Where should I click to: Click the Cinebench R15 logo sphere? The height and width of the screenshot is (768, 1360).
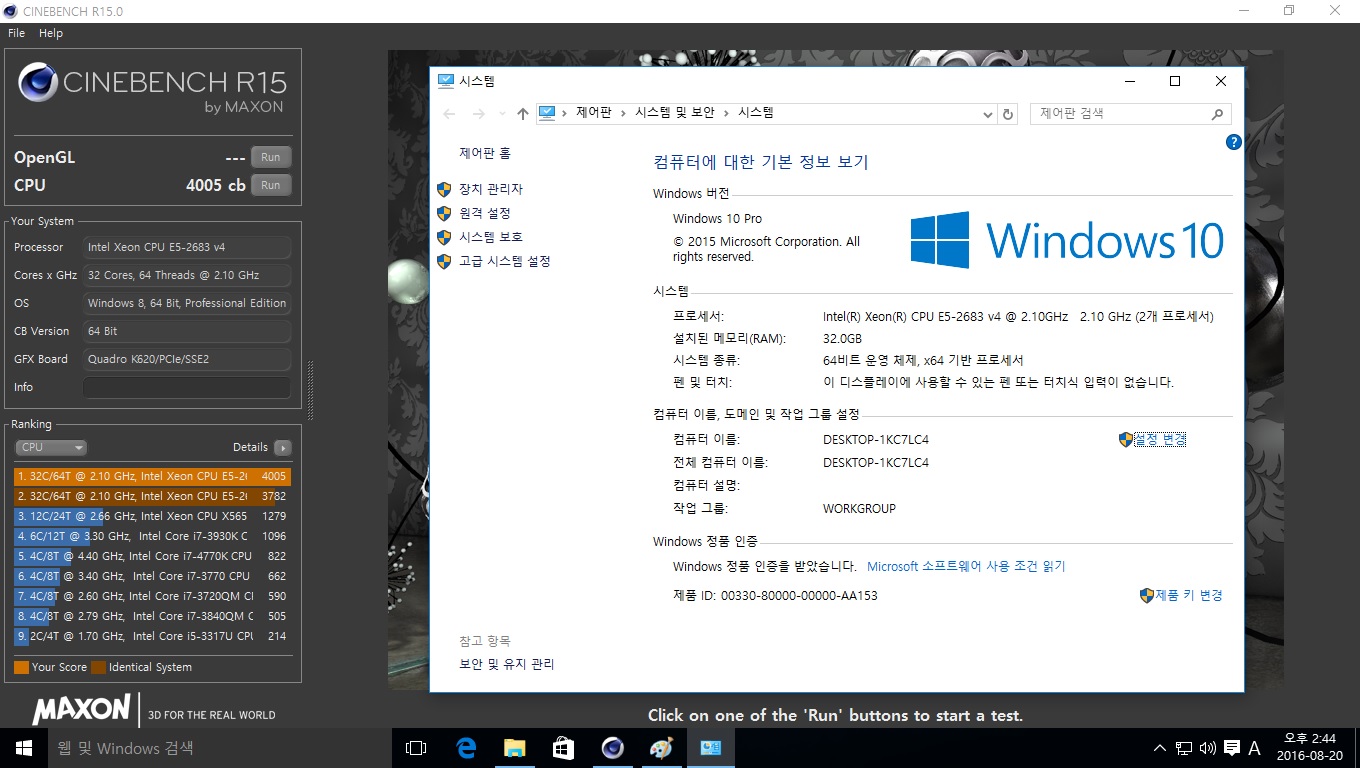[37, 82]
